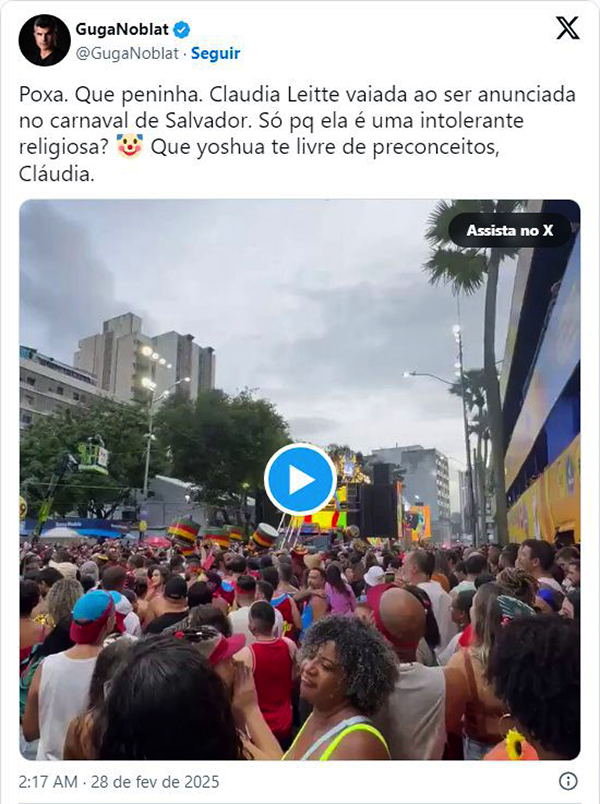The width and height of the screenshot is (600, 804).
Task: Play the embedded carnival video
Action: click(x=300, y=479)
